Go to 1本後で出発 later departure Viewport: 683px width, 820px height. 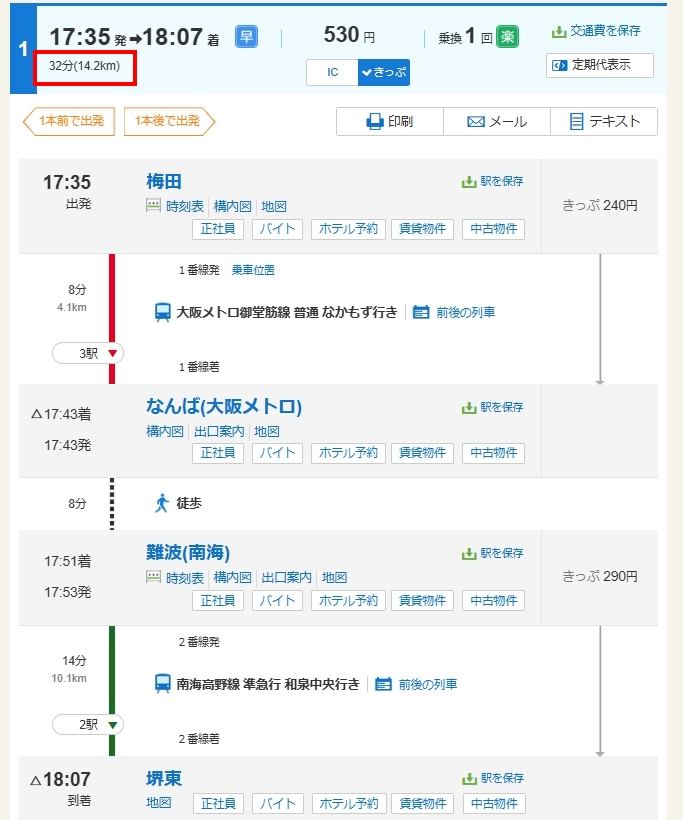point(168,122)
